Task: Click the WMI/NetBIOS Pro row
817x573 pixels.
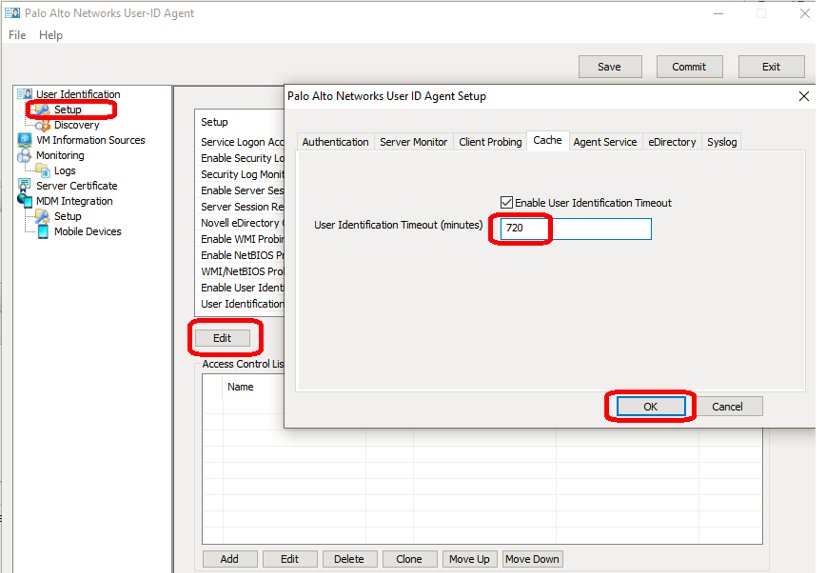Action: [x=242, y=271]
